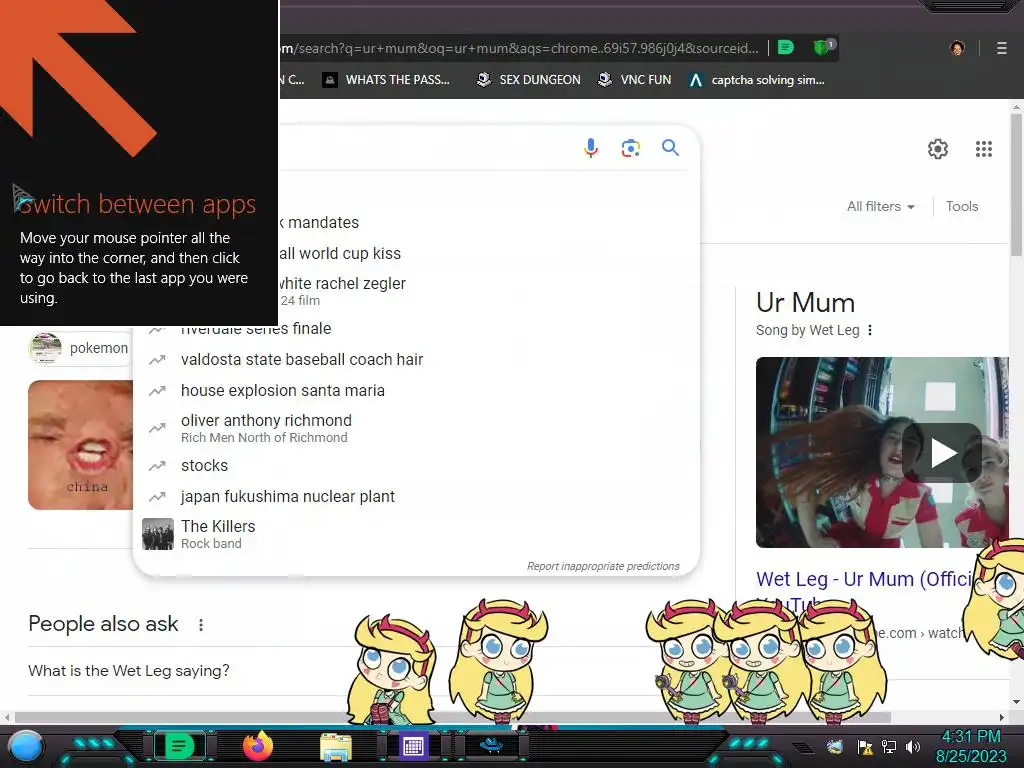Open the Tools search options
The width and height of the screenshot is (1024, 768).
962,206
